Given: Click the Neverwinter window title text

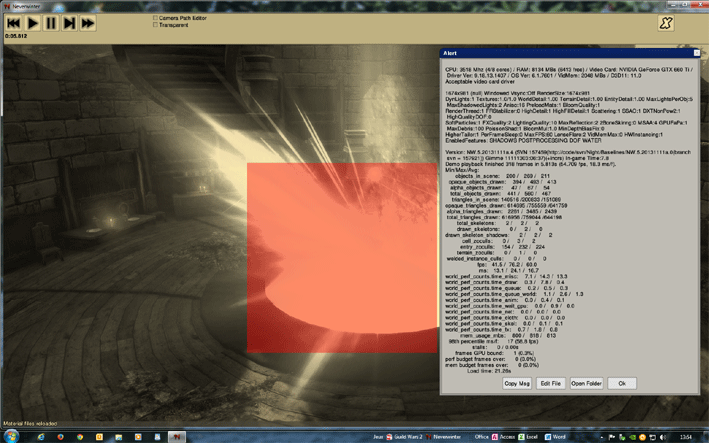Looking at the screenshot, I should pyautogui.click(x=26, y=7).
